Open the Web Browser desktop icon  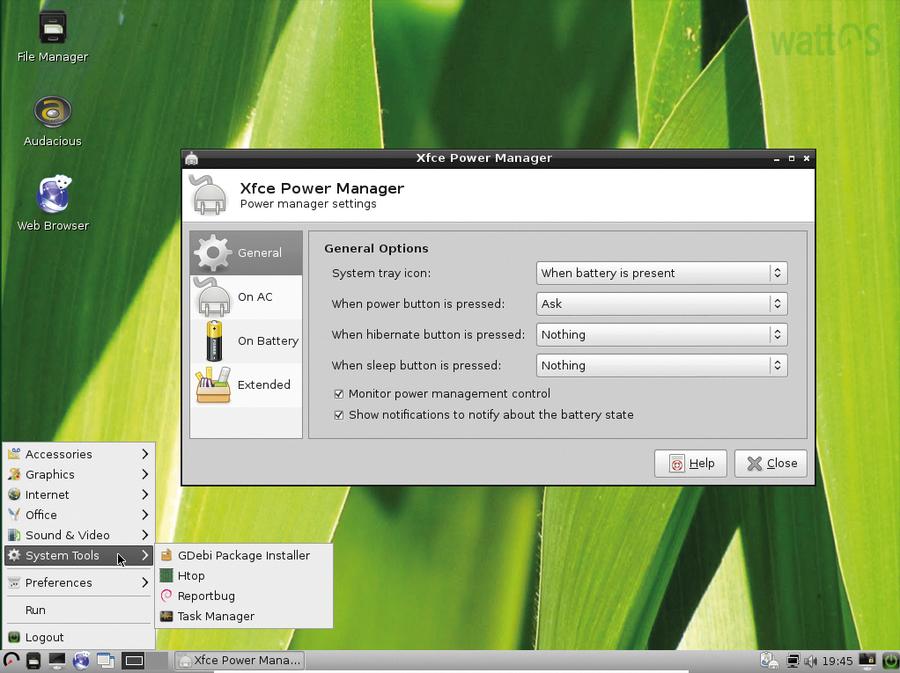[x=53, y=204]
